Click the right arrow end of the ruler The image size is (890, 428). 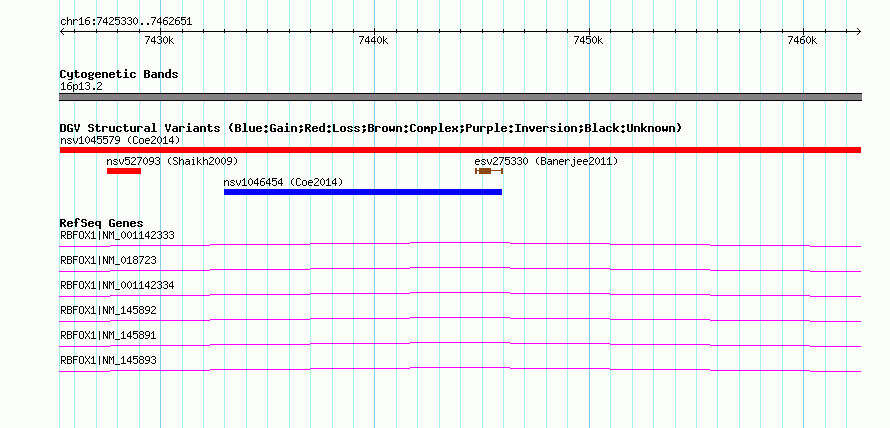(858, 31)
